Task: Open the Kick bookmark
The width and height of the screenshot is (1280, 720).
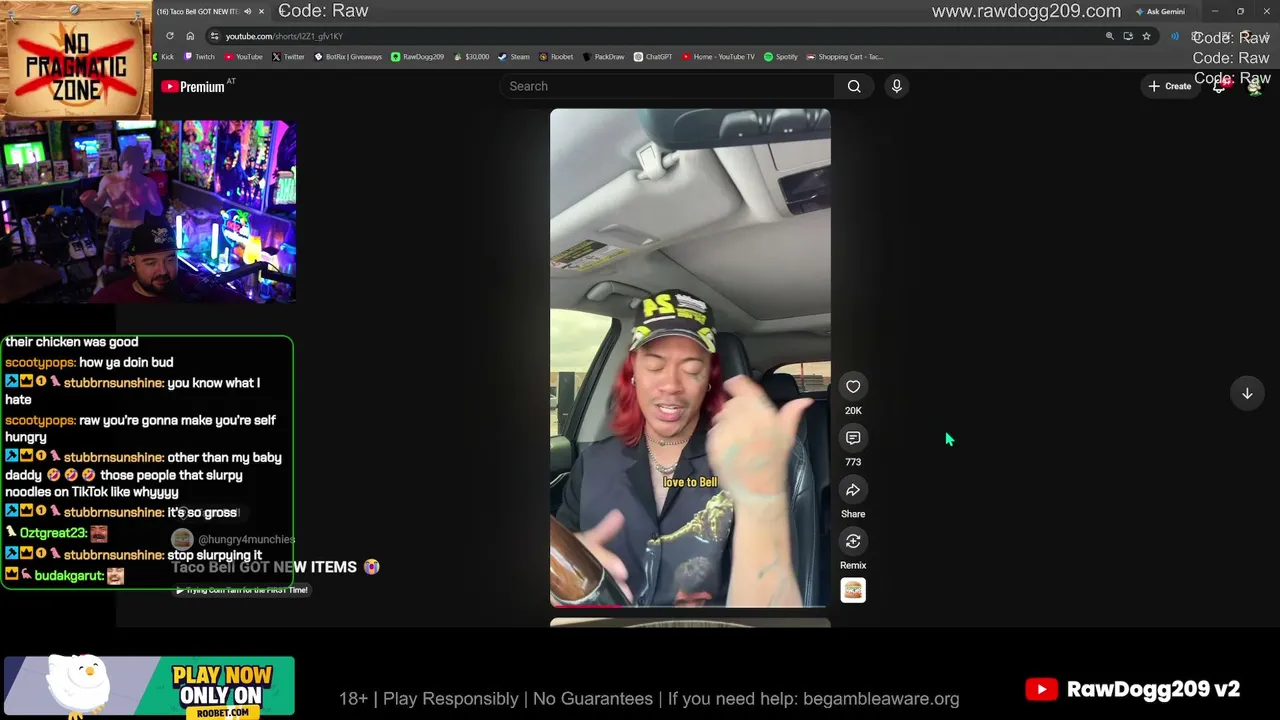Action: (x=163, y=57)
